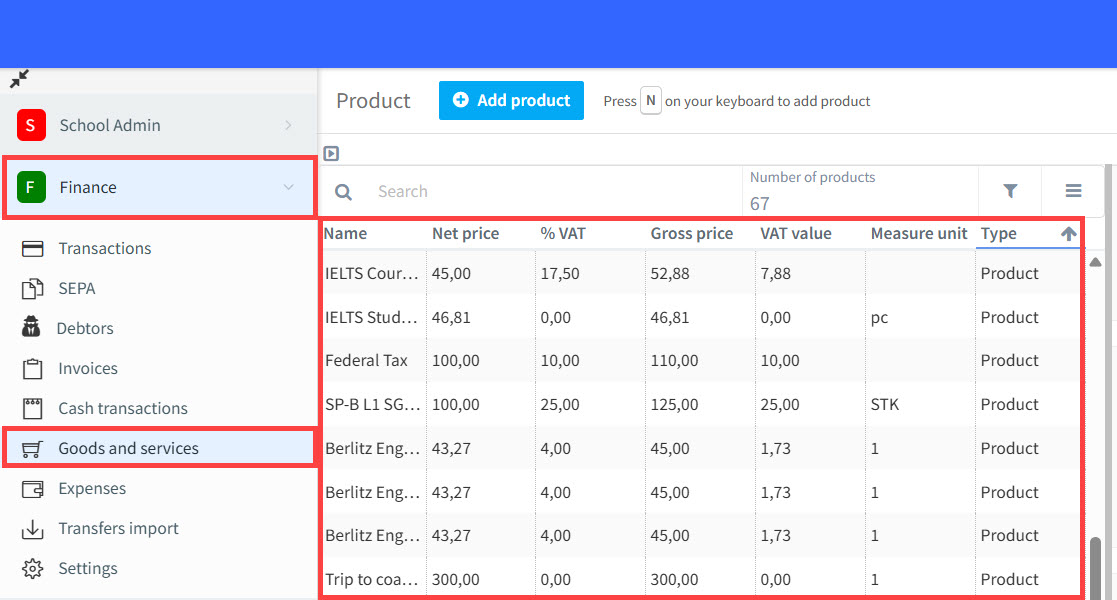The image size is (1117, 600).
Task: Open the filter funnel icon
Action: (1010, 191)
